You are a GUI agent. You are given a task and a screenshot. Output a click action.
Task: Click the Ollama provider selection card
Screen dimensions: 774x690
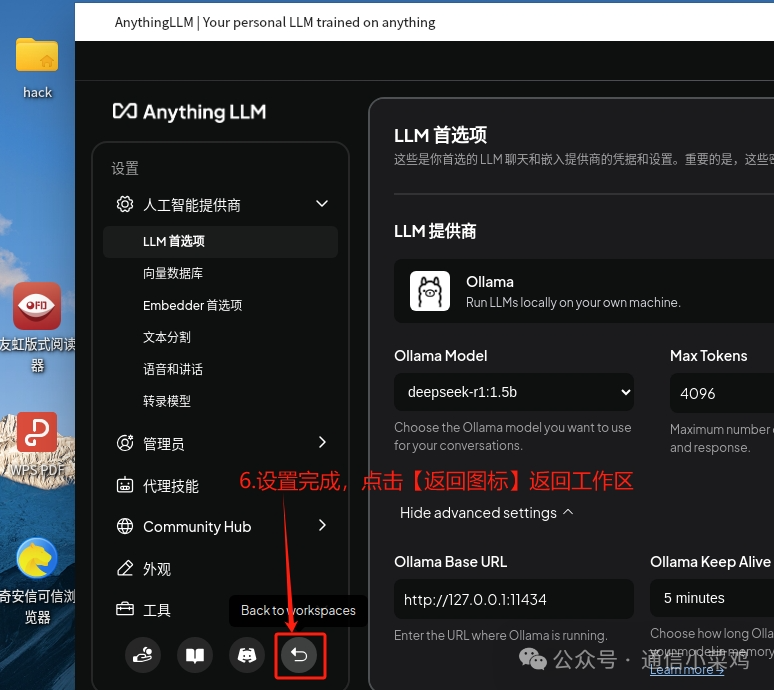pos(584,291)
